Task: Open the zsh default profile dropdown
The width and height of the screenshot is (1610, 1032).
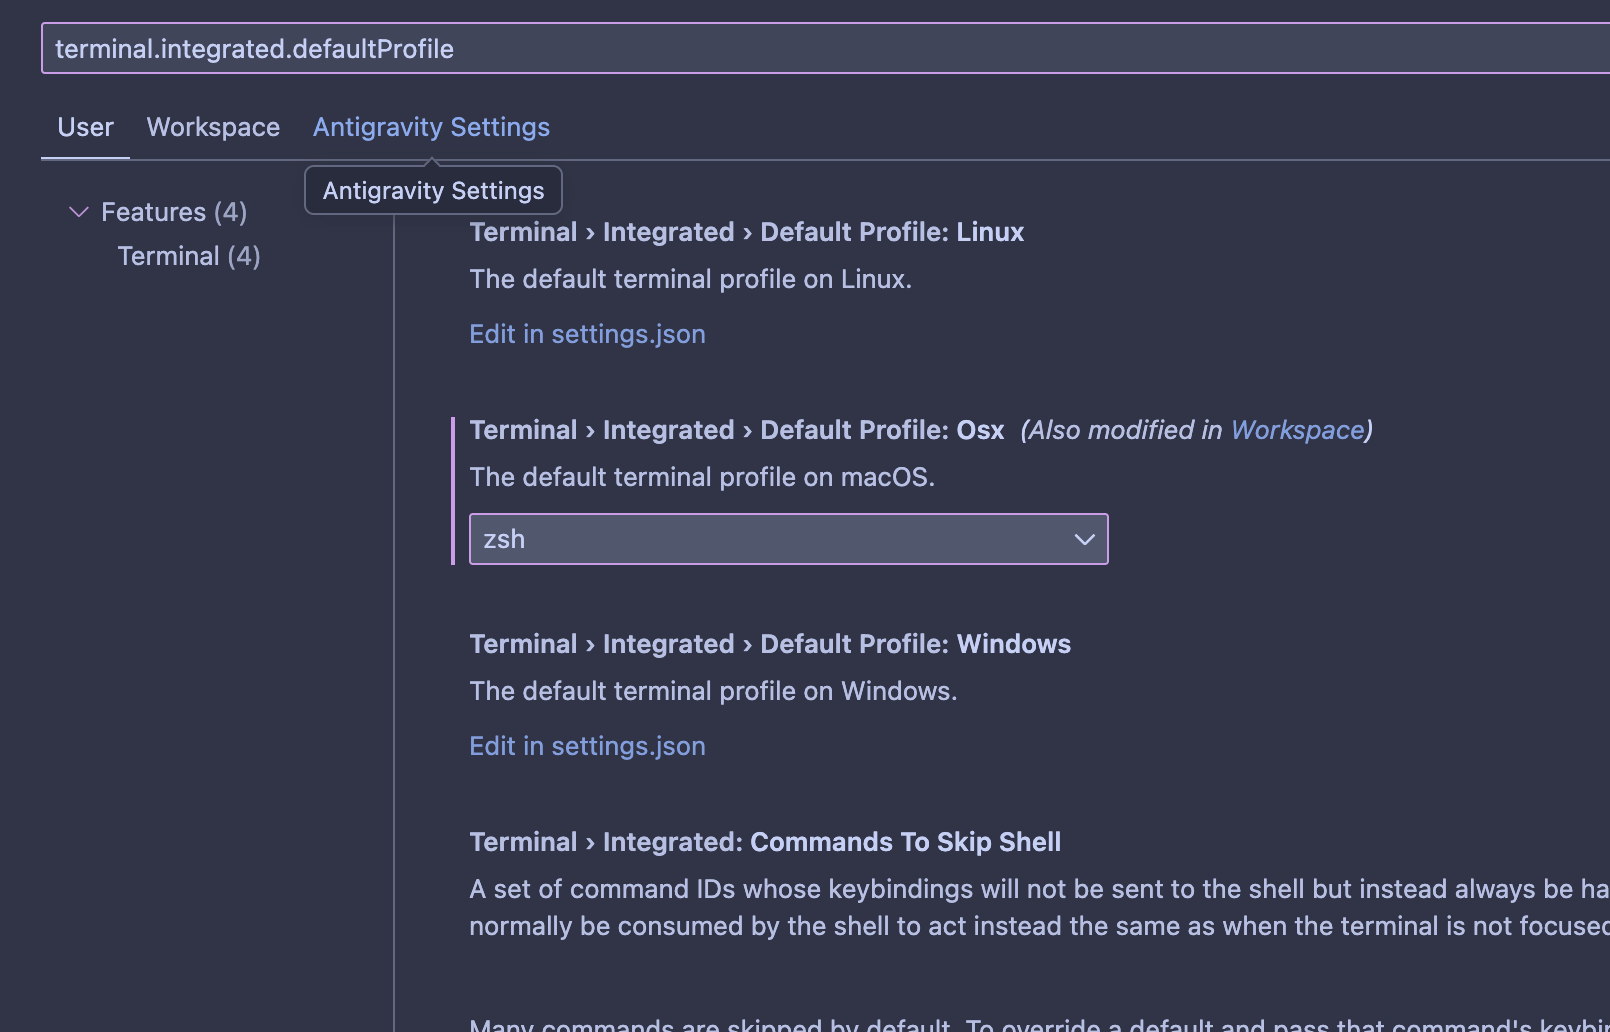Action: pyautogui.click(x=788, y=539)
